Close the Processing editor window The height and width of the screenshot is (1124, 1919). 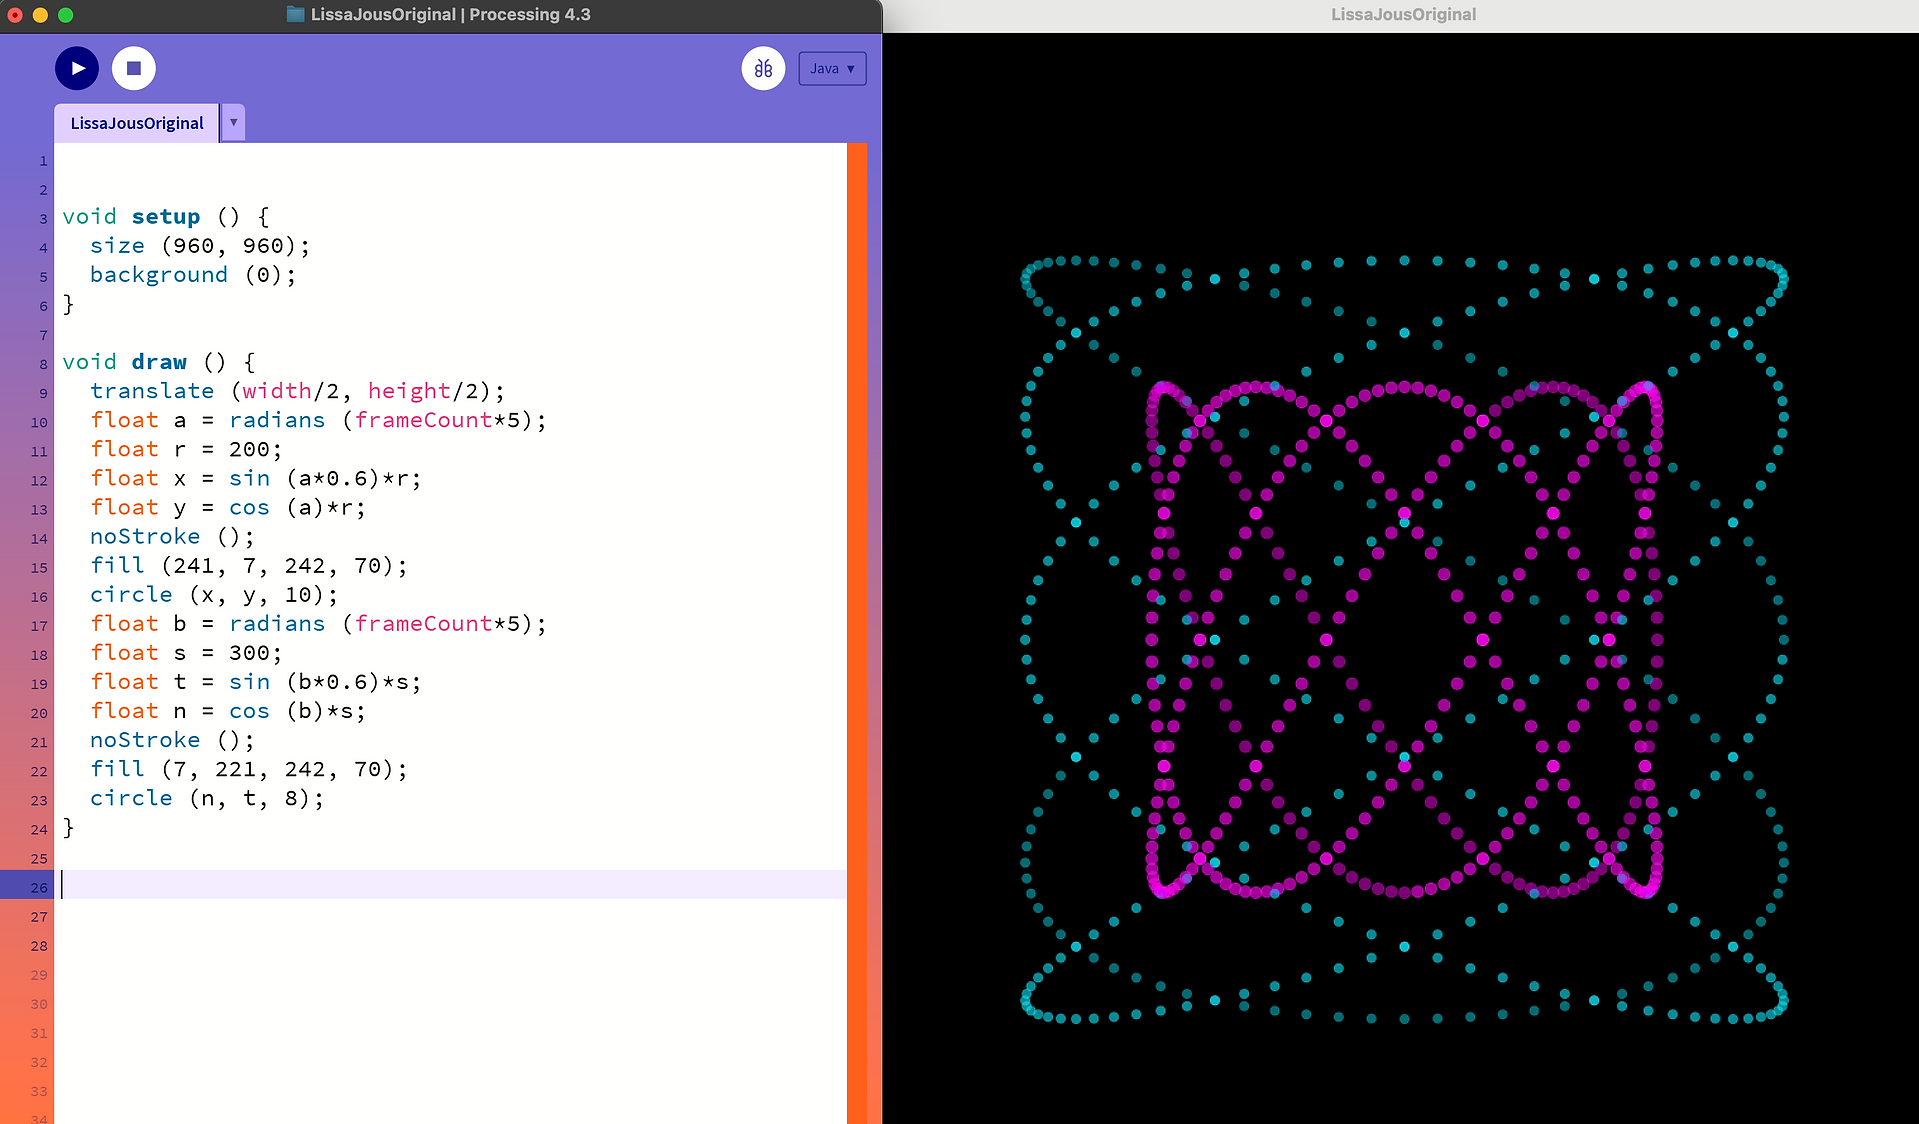[x=14, y=15]
